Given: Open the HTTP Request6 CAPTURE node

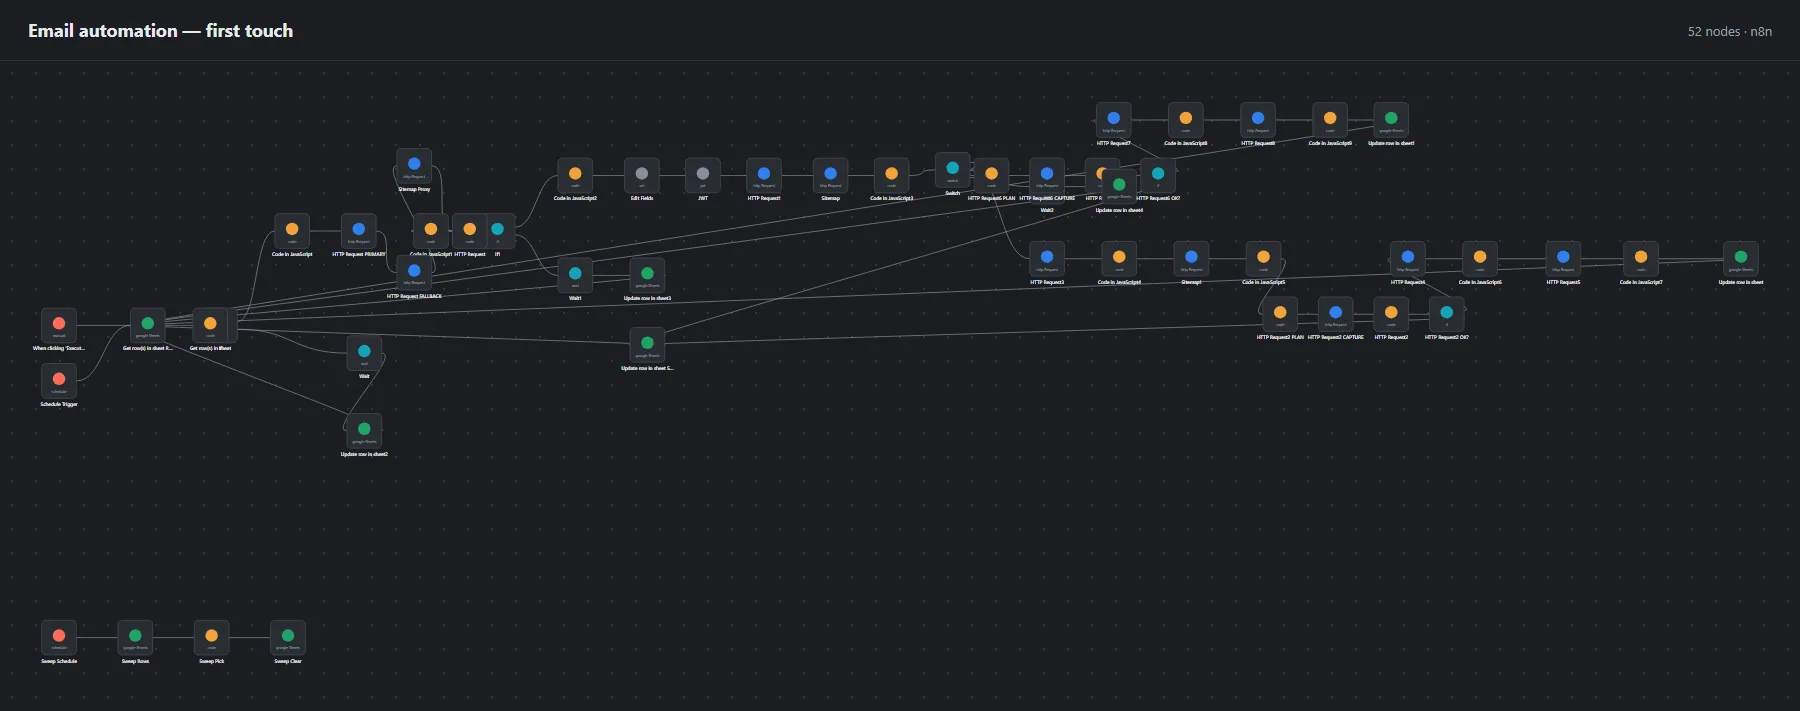Looking at the screenshot, I should [1047, 176].
